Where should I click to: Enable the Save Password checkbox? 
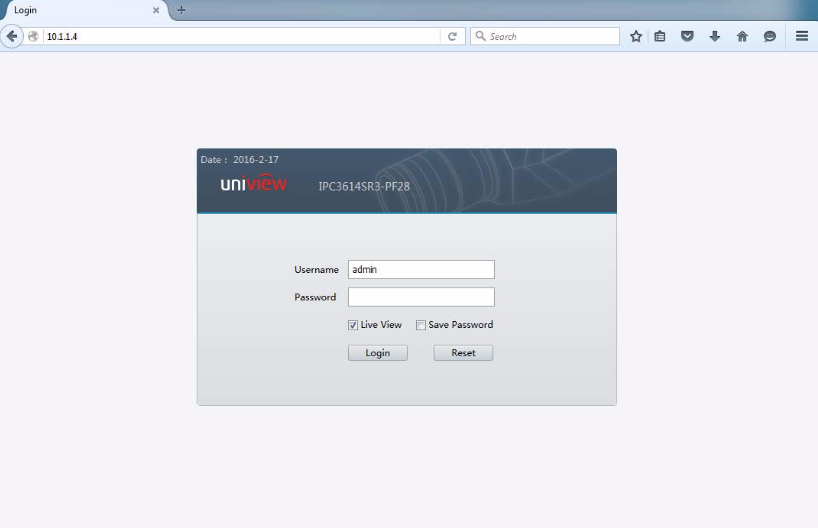[420, 325]
